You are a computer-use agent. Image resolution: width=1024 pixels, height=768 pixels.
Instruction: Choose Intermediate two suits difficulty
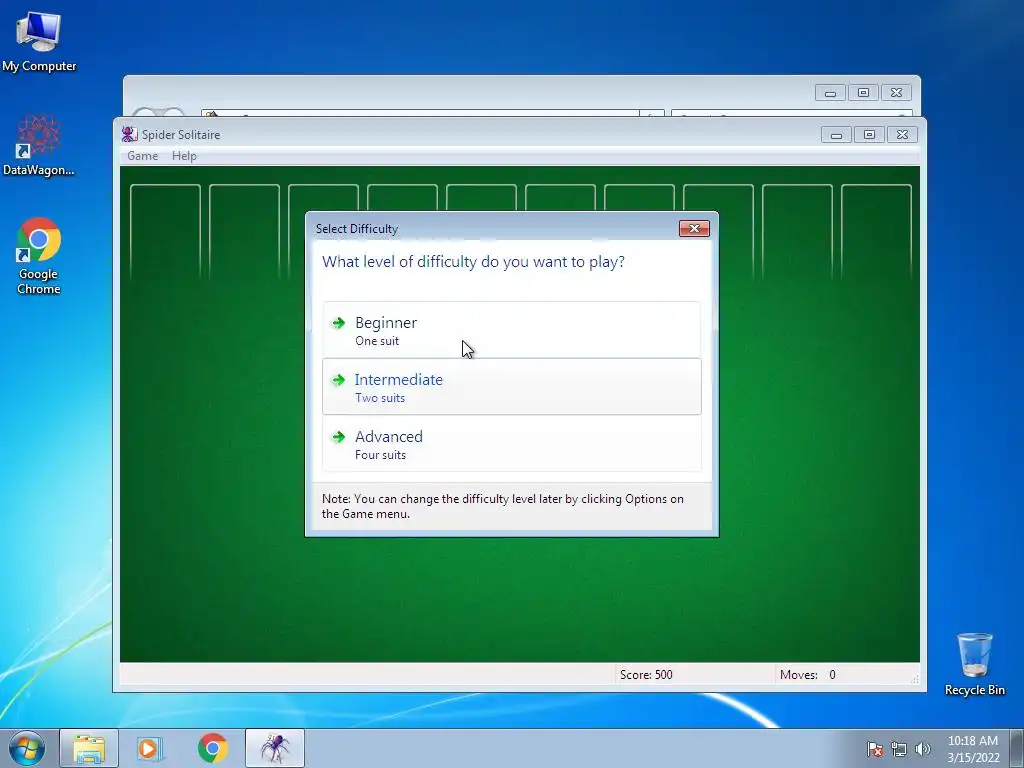511,387
